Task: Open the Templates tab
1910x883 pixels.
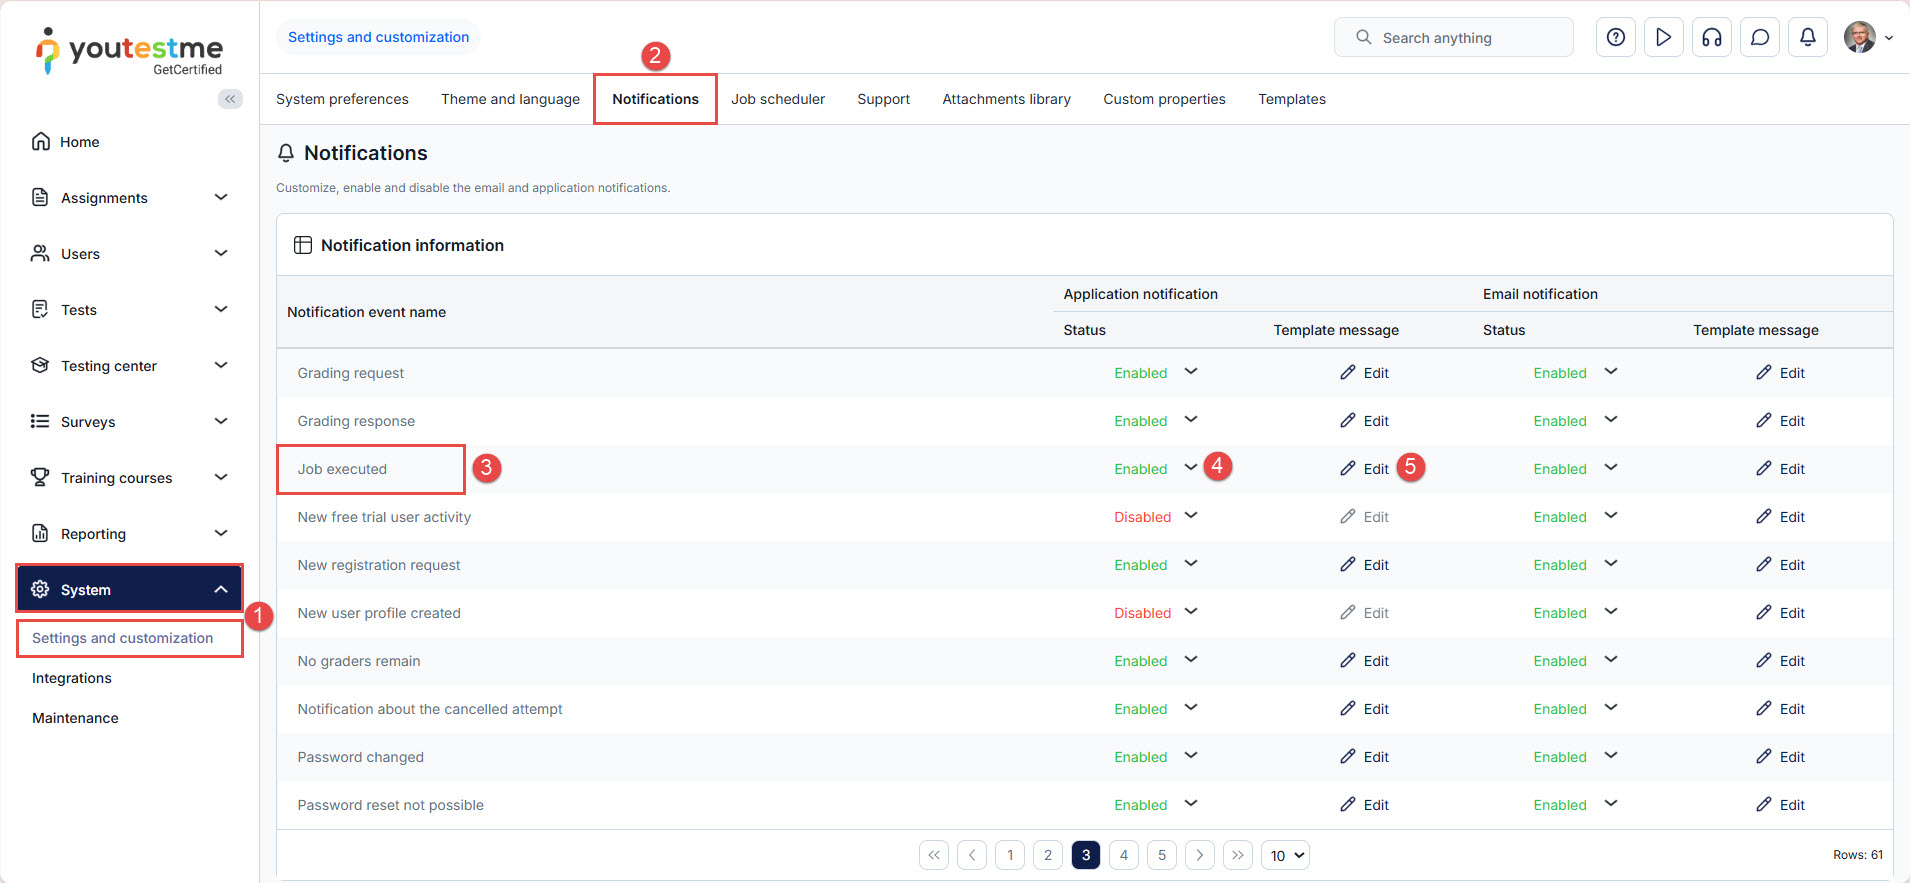Action: coord(1291,99)
